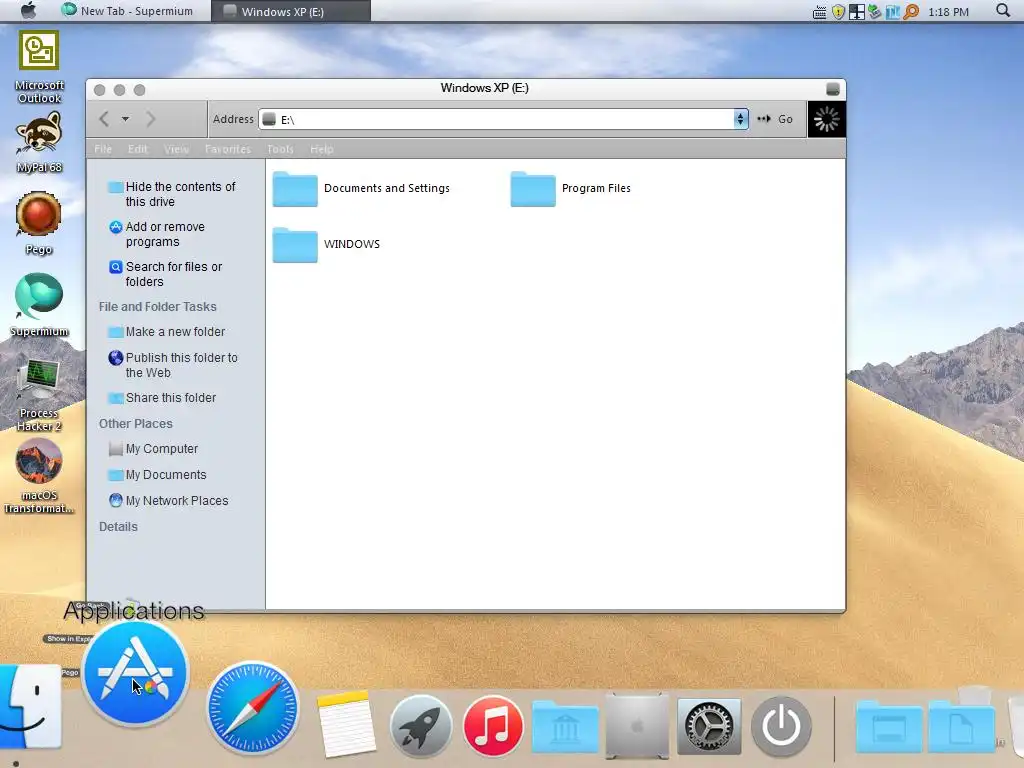Click the yellow security shield tray icon
Image resolution: width=1024 pixels, height=768 pixels.
pos(838,12)
